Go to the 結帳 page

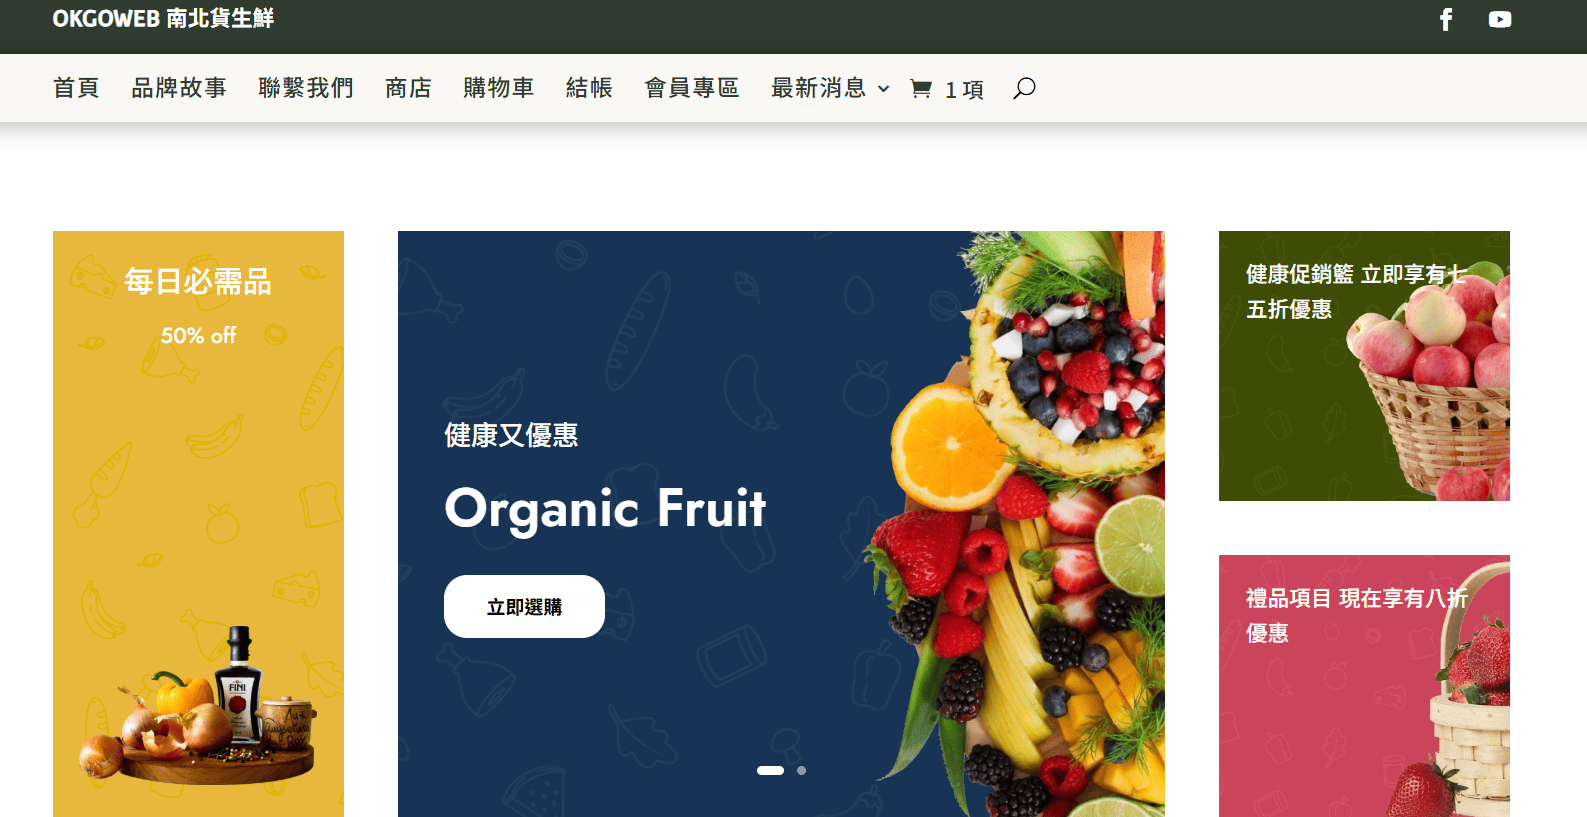tap(589, 88)
